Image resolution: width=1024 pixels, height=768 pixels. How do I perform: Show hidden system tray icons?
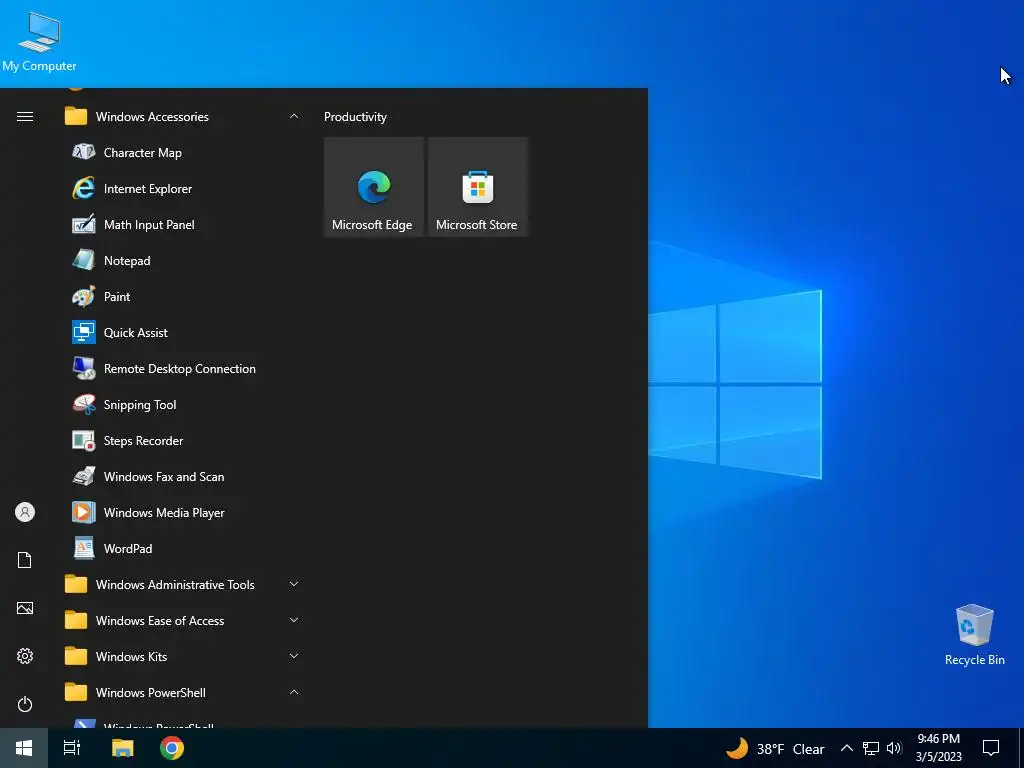tap(846, 748)
